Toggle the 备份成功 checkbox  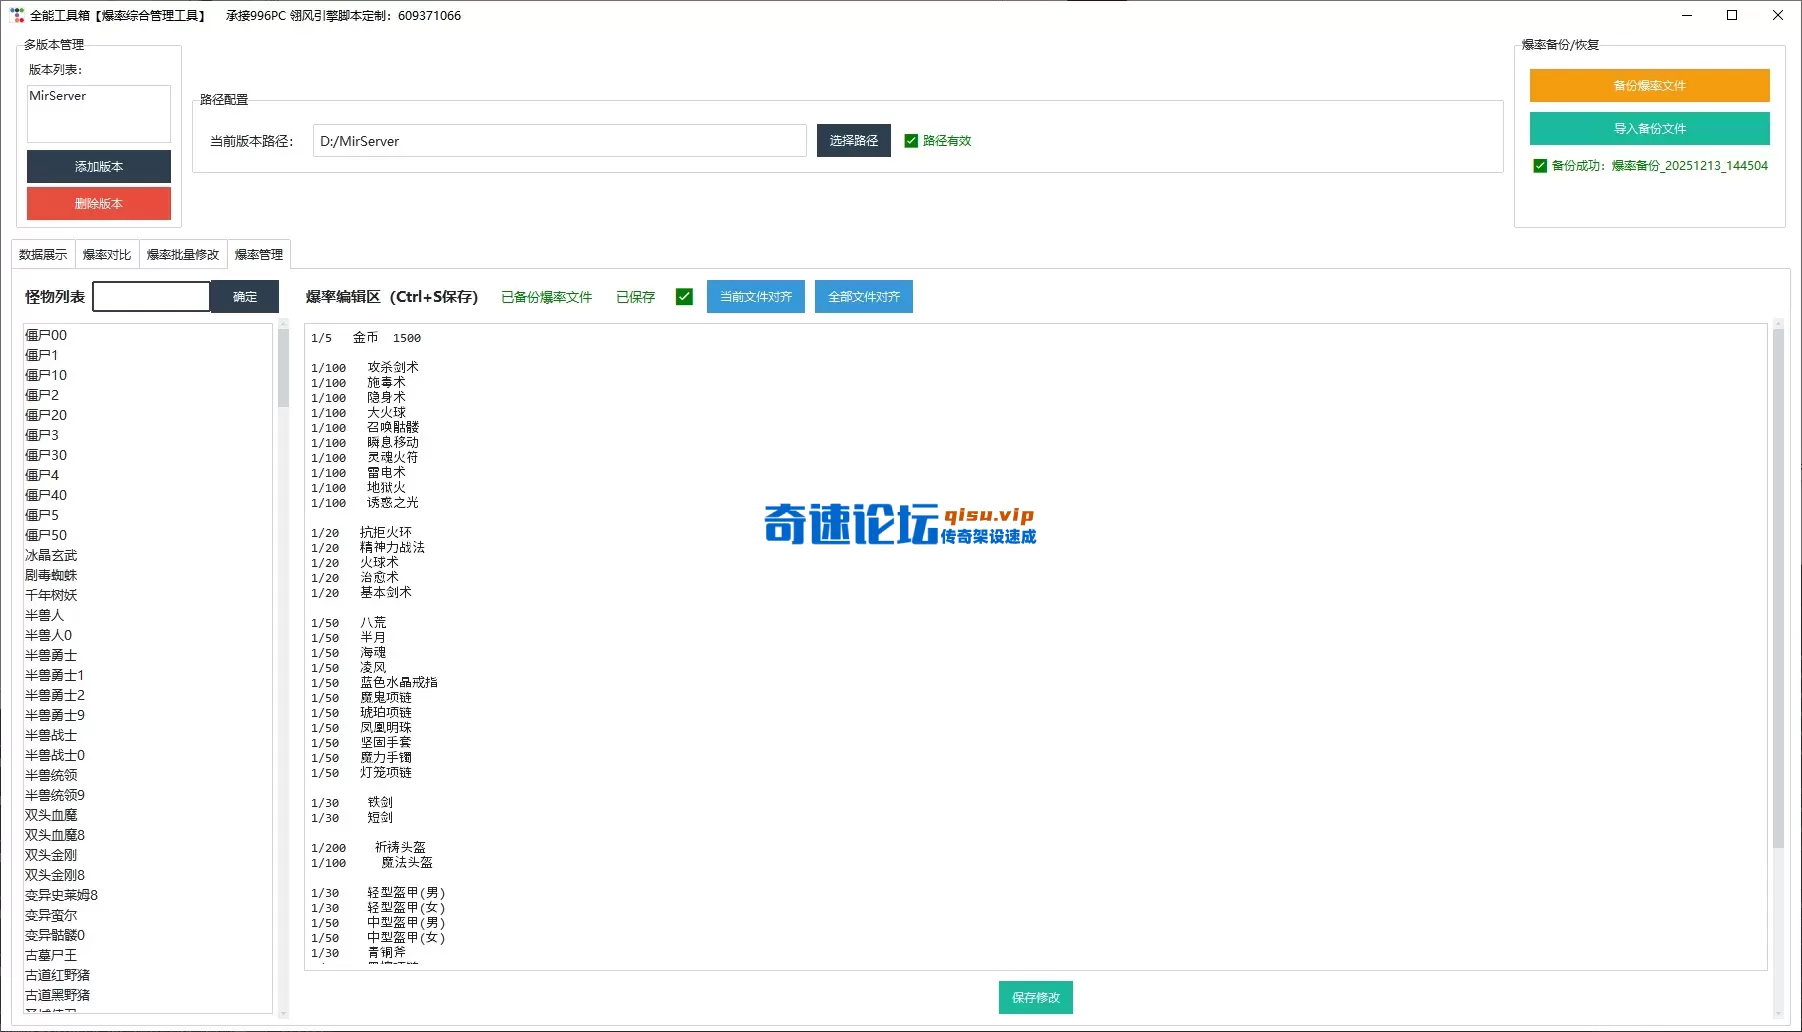[x=1540, y=165]
